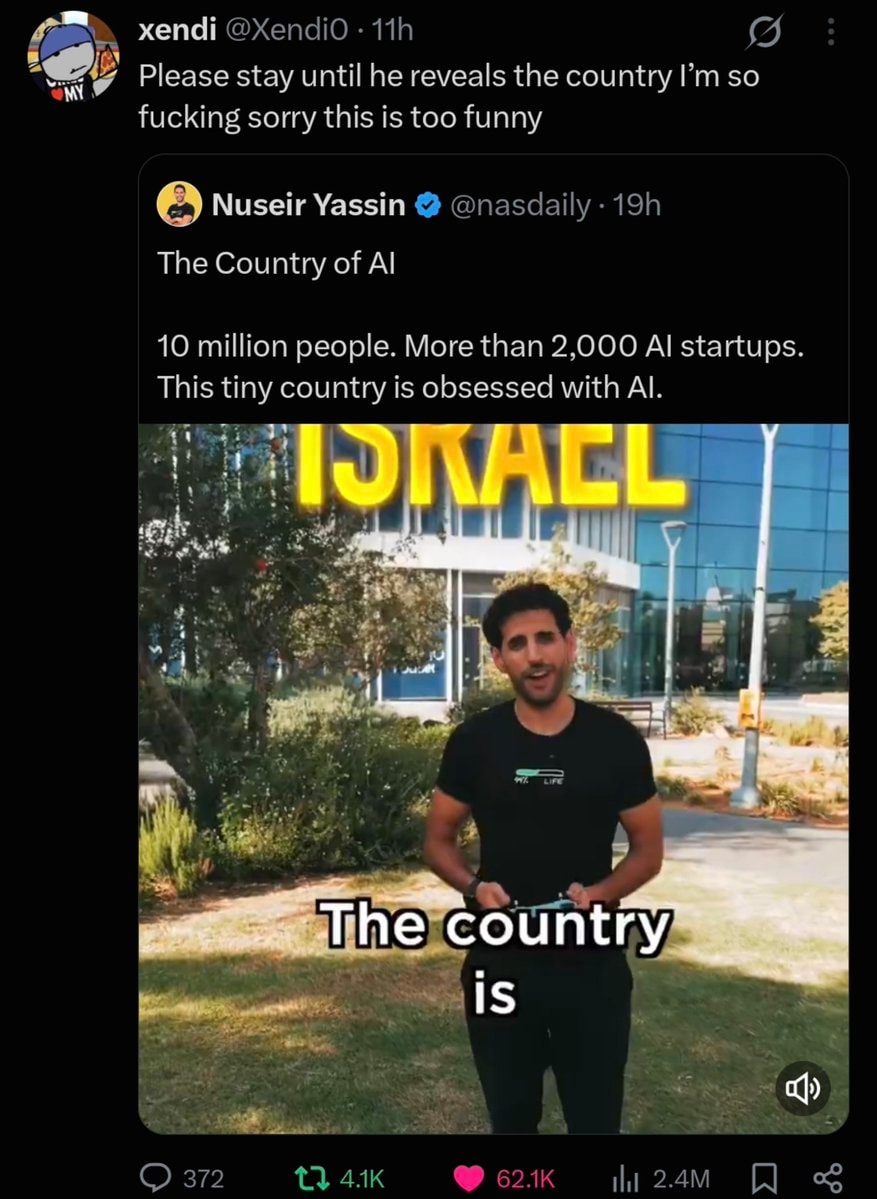The height and width of the screenshot is (1199, 877).
Task: Play the embedded Israel video
Action: tap(493, 778)
